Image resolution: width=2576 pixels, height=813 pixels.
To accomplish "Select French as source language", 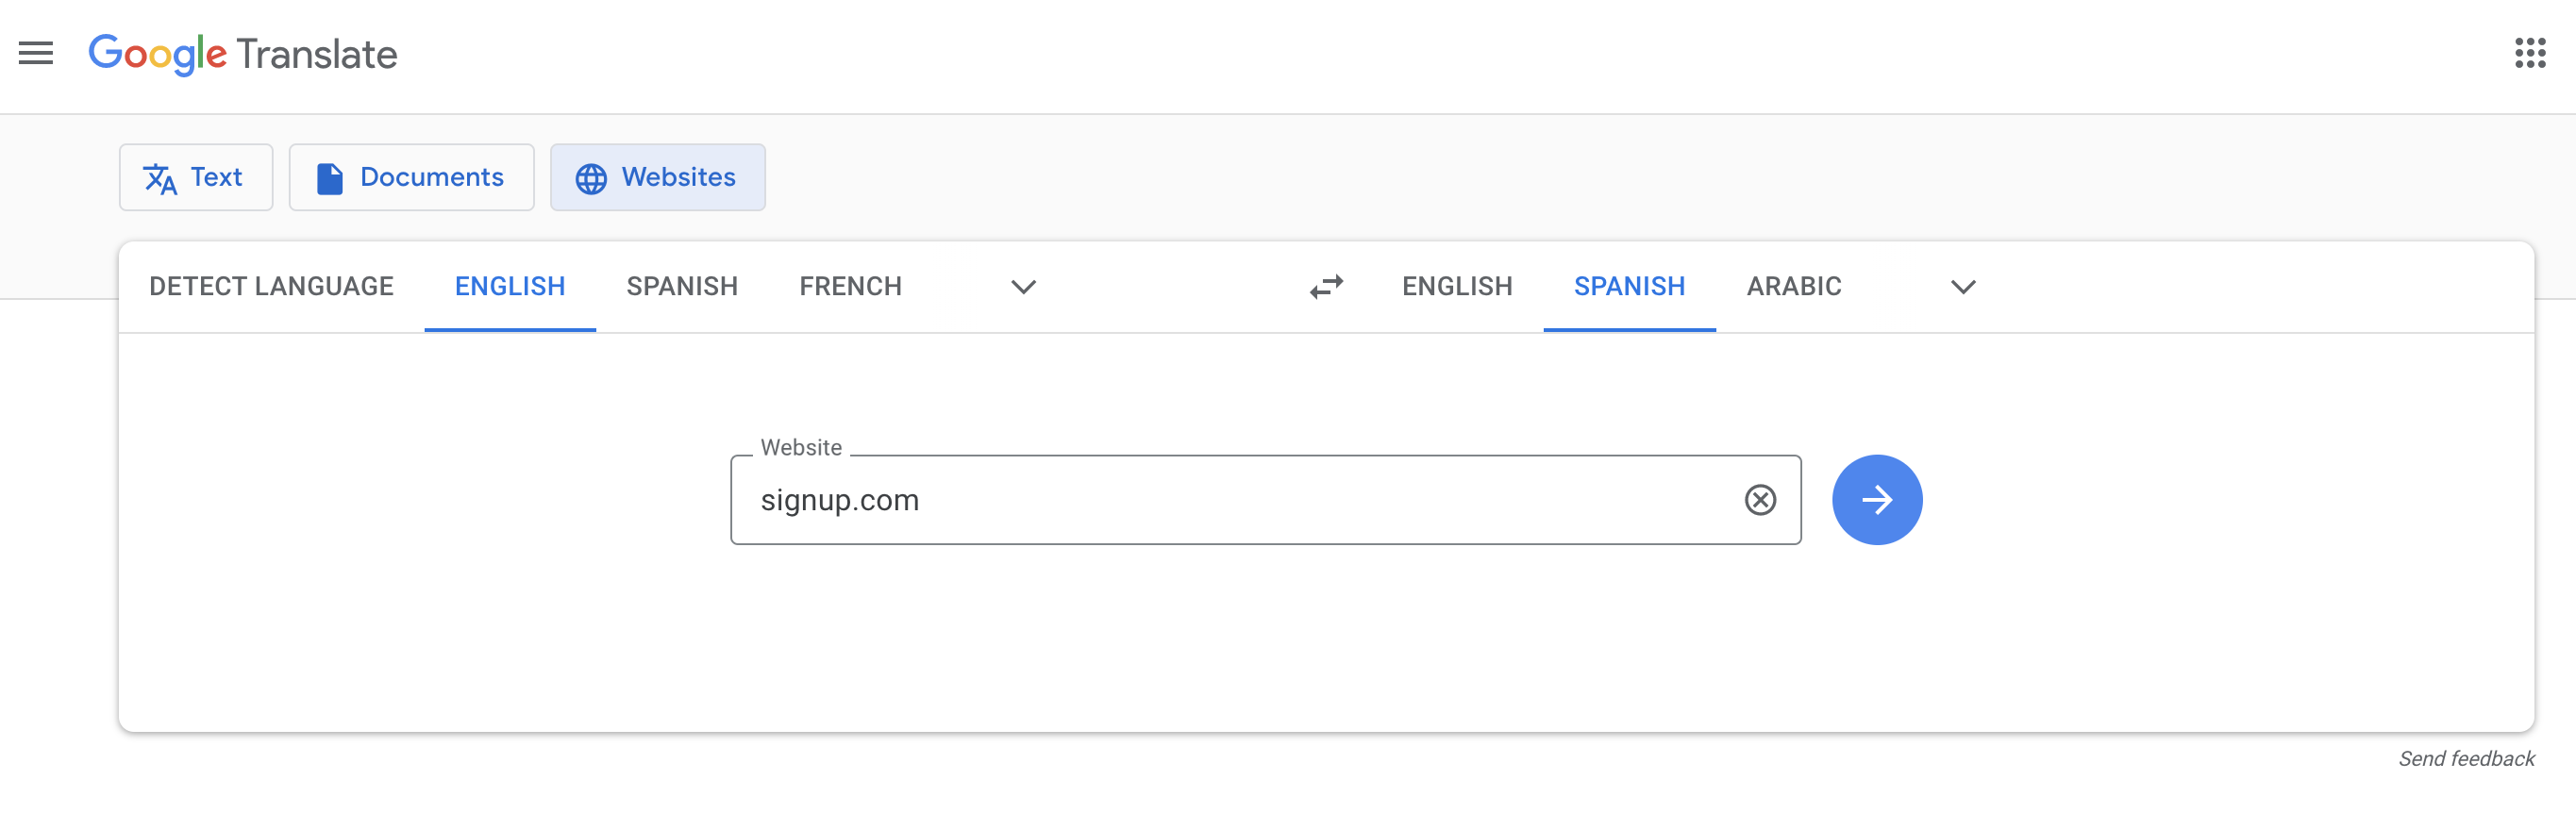I will pyautogui.click(x=850, y=287).
